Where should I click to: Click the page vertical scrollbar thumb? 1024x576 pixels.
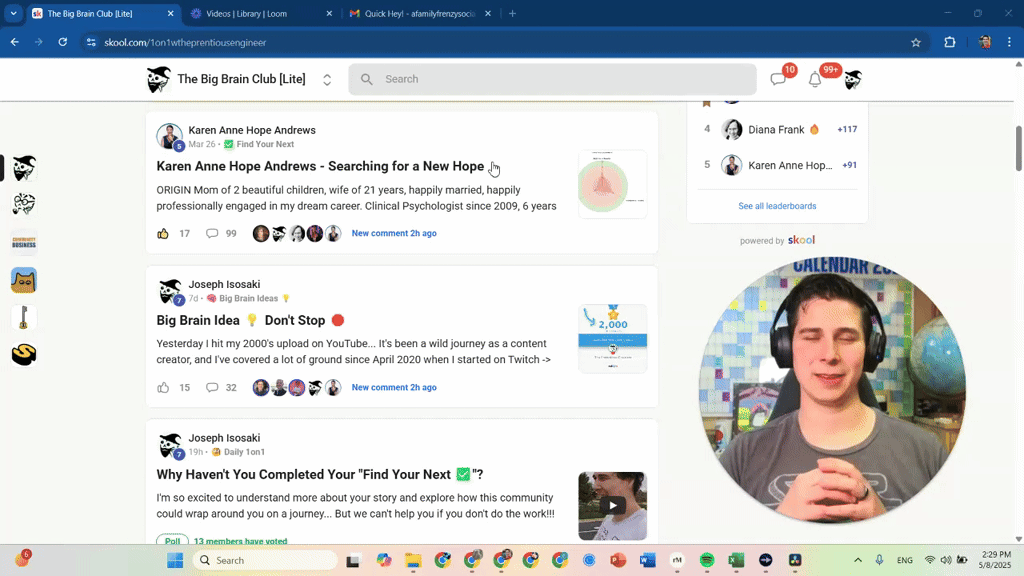1018,148
